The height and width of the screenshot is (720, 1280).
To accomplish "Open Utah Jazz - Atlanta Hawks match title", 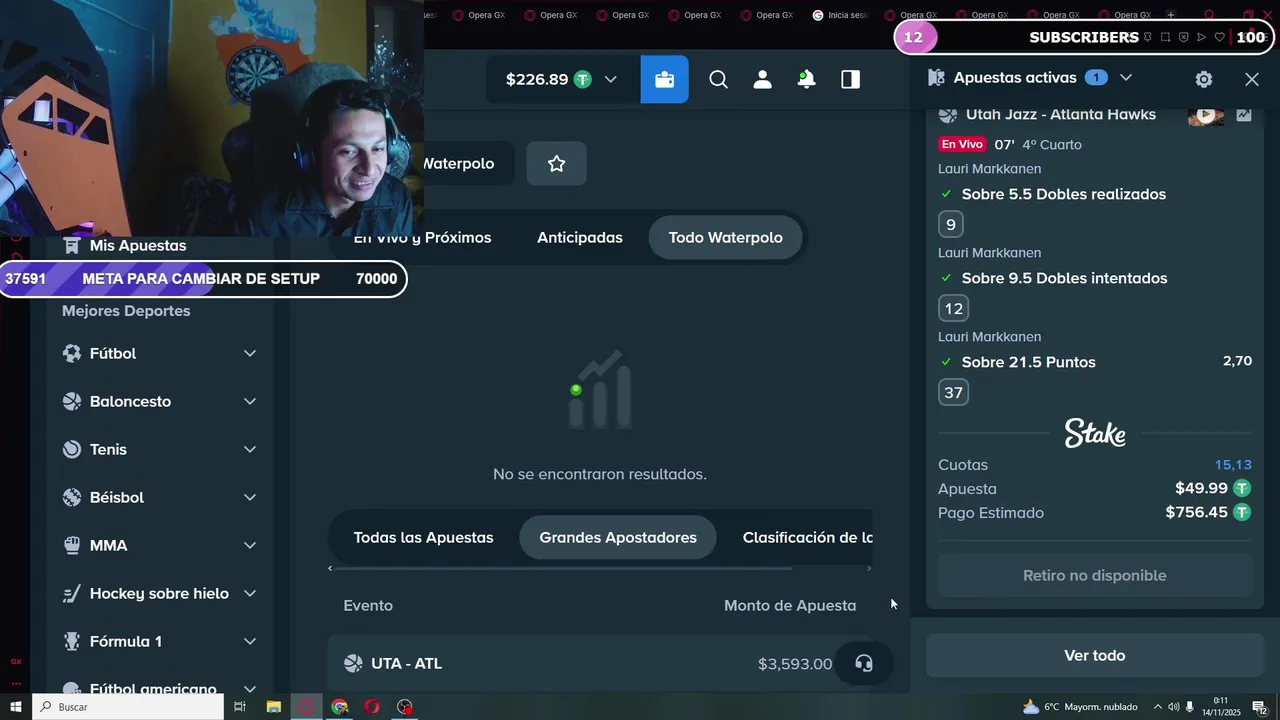I will click(1061, 115).
